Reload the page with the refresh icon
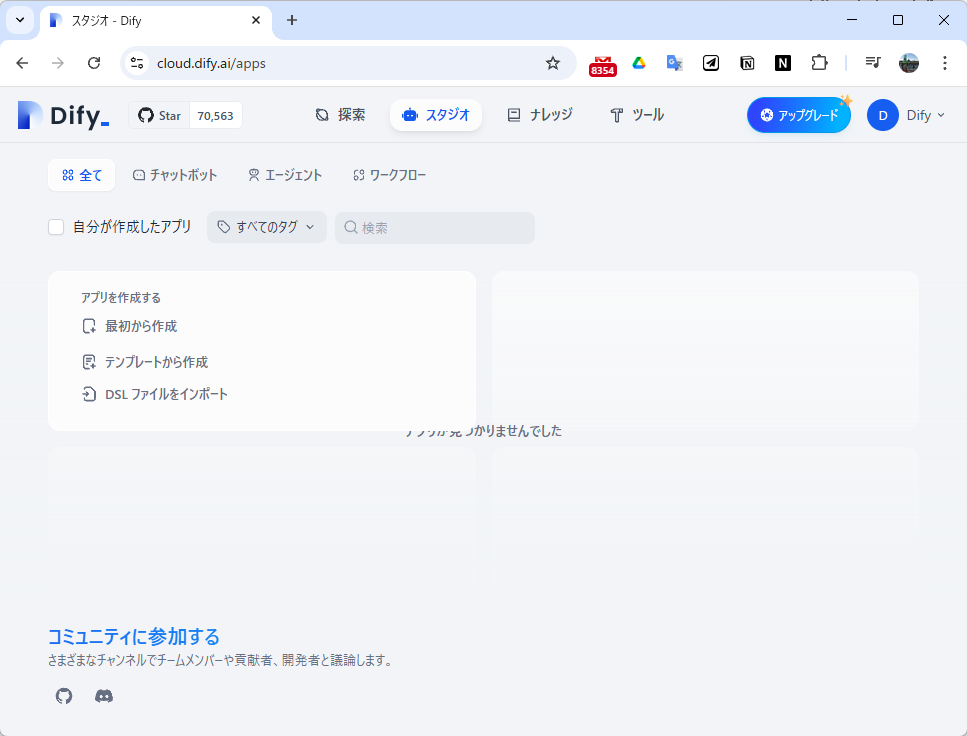This screenshot has width=967, height=736. pyautogui.click(x=94, y=63)
